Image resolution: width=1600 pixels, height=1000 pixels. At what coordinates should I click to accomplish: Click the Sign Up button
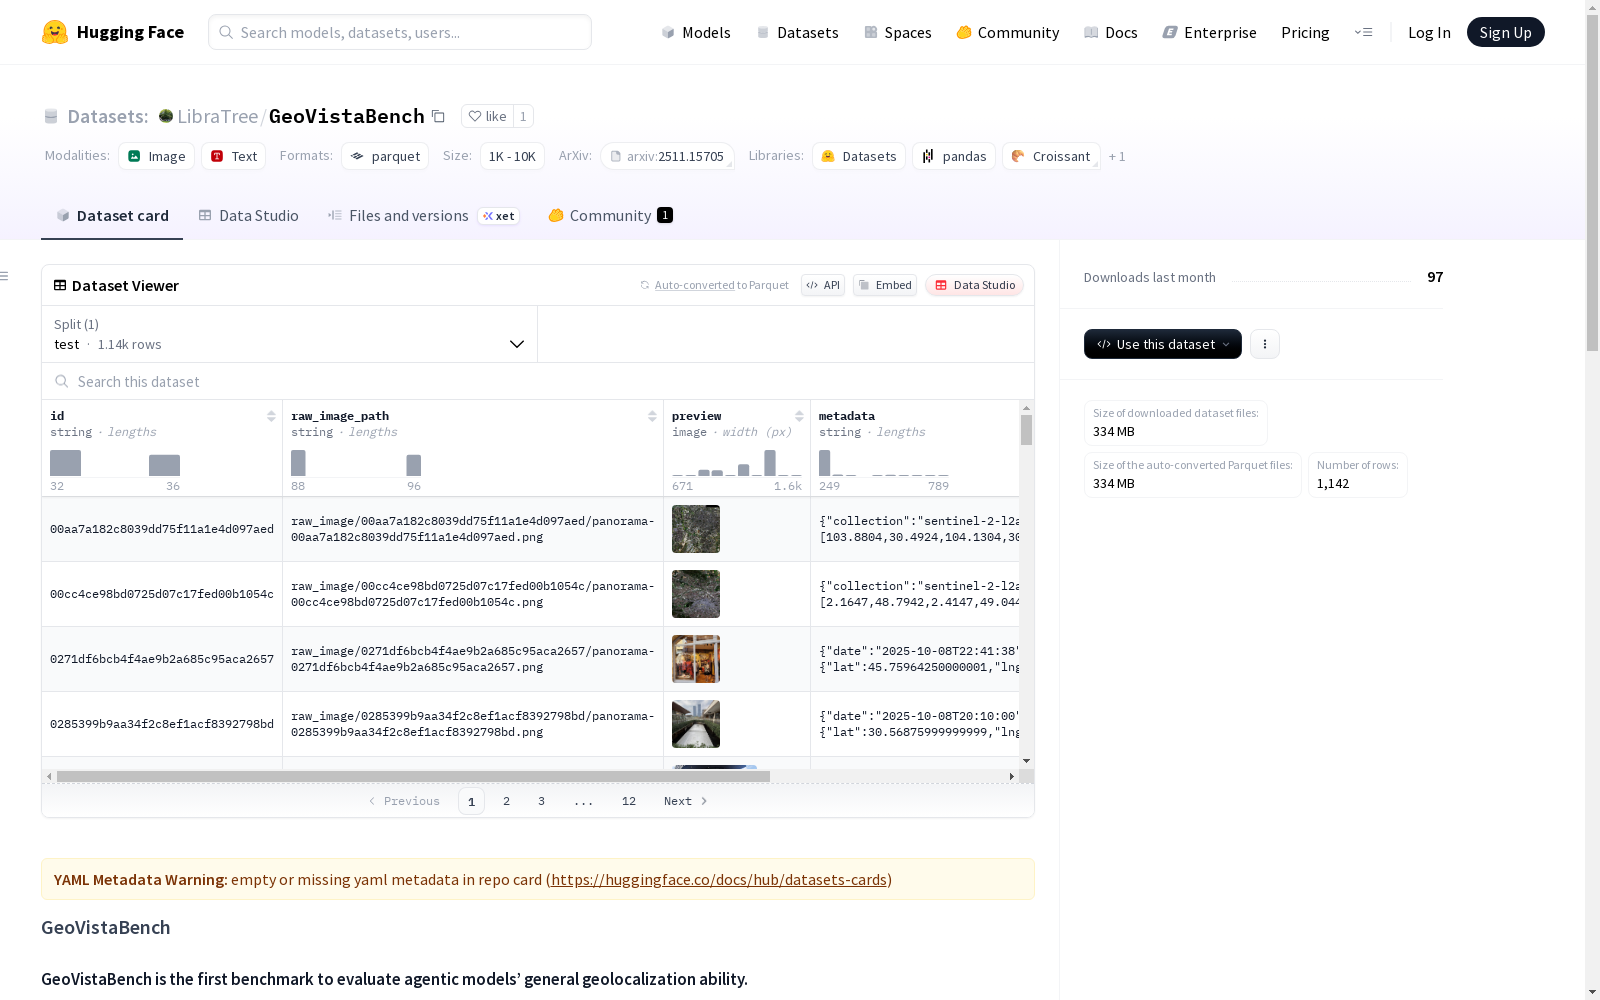click(x=1506, y=32)
